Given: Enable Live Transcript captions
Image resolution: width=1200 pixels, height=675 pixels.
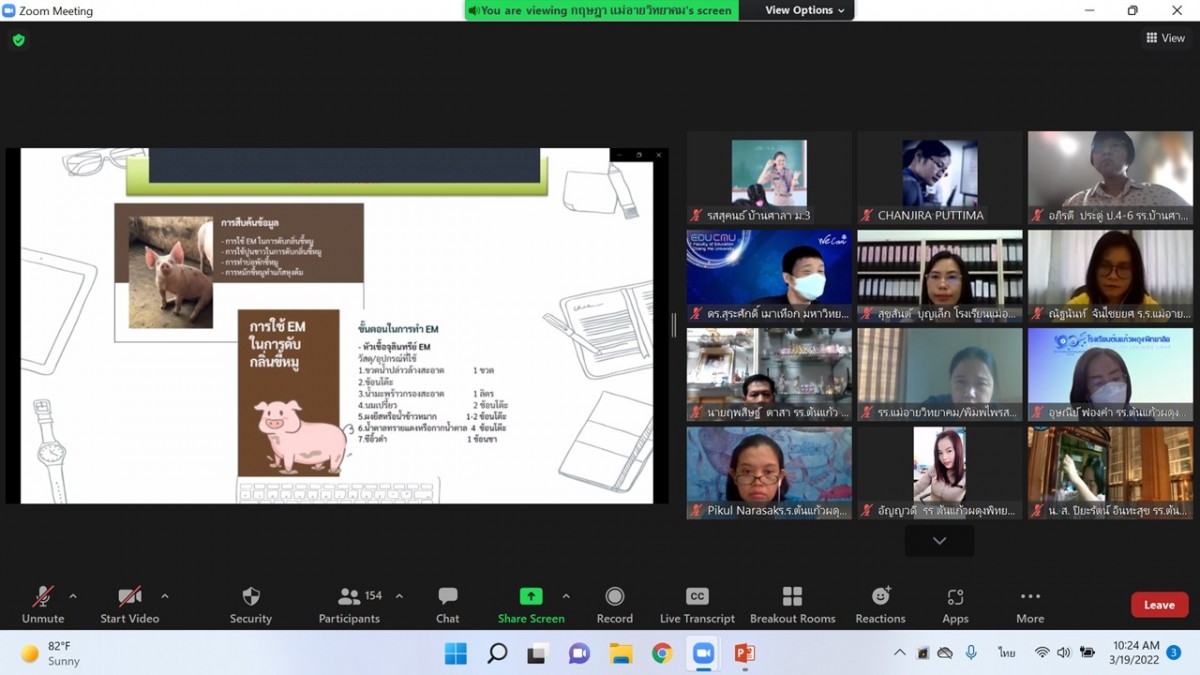Looking at the screenshot, I should click(x=697, y=604).
